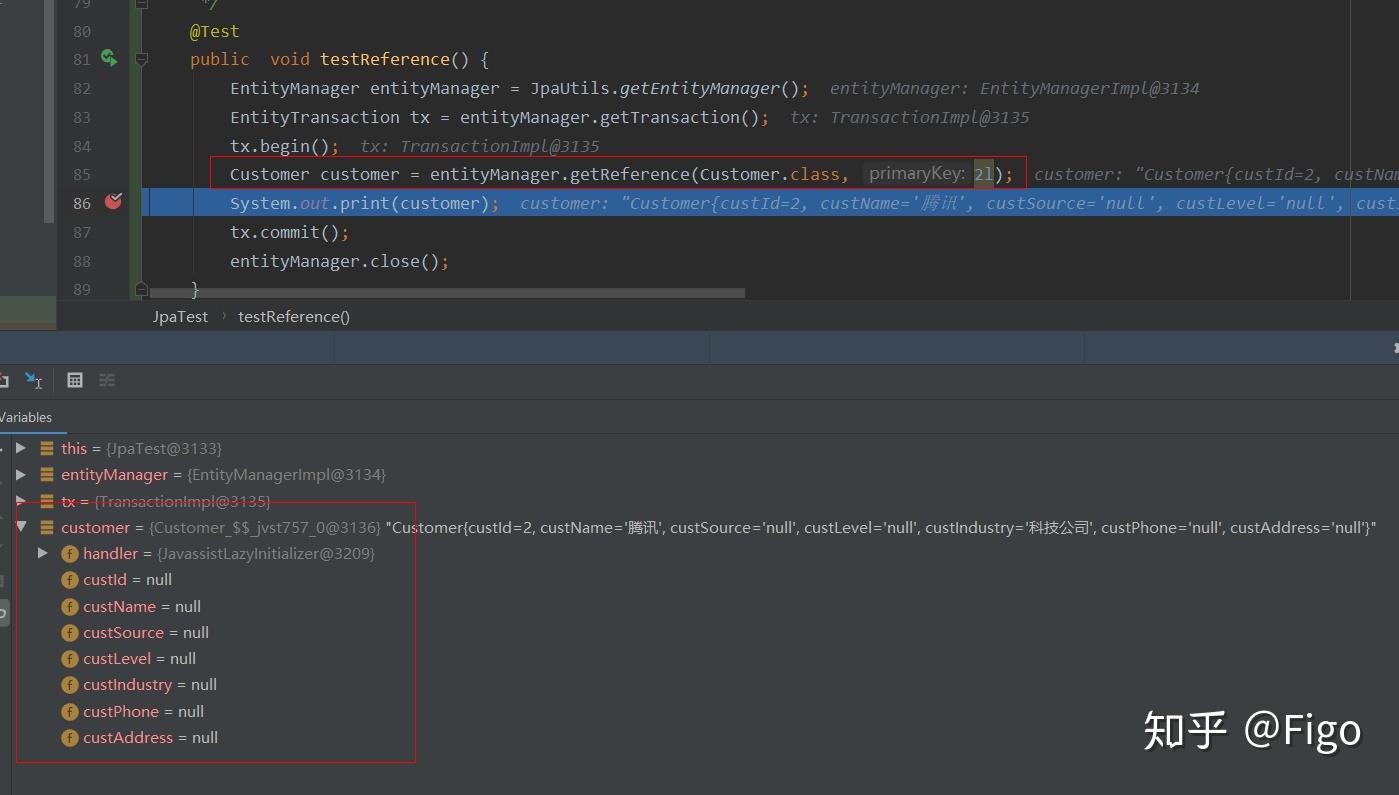Click the editor horizontal scrollbar
This screenshot has height=795, width=1399.
[447, 293]
